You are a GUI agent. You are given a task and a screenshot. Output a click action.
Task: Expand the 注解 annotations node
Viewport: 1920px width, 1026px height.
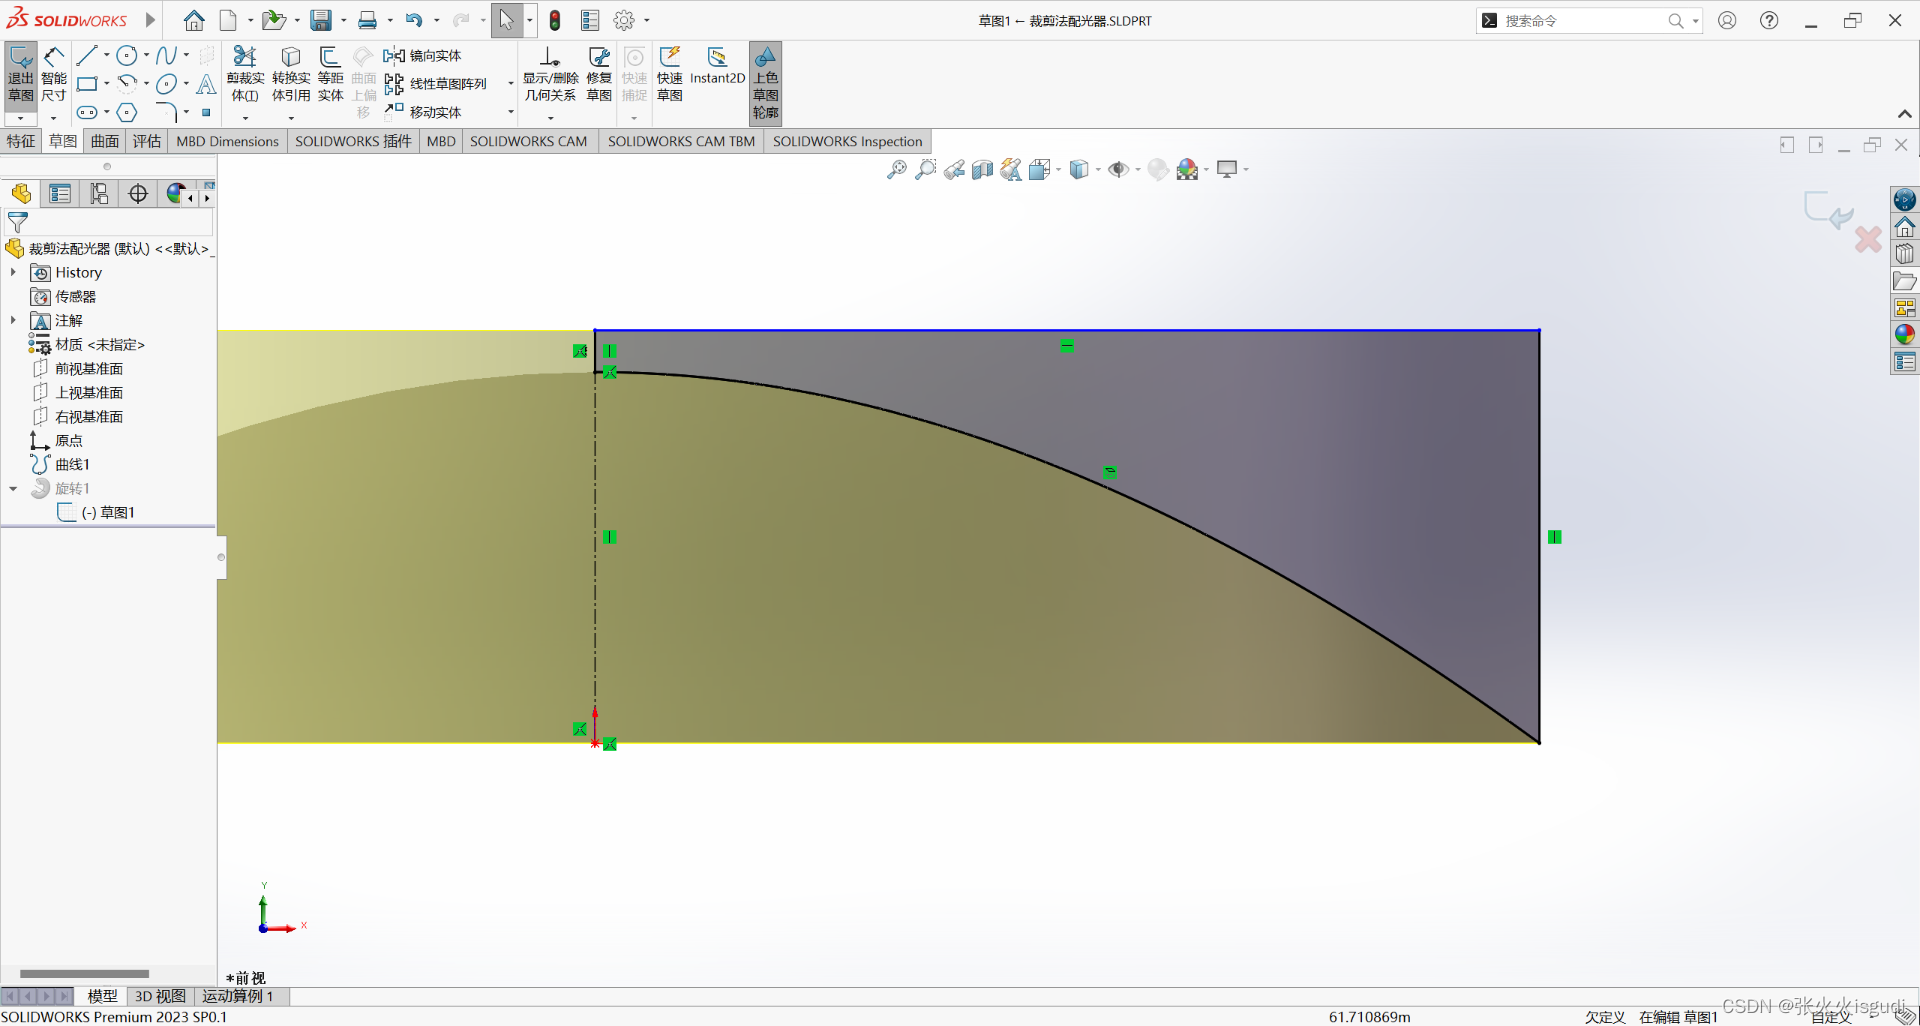click(13, 320)
